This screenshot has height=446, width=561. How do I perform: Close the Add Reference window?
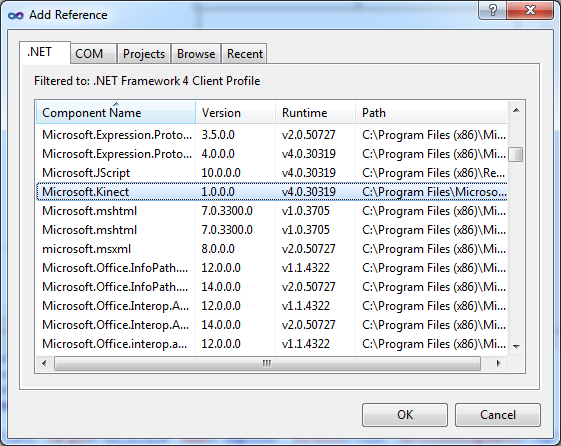pyautogui.click(x=530, y=10)
